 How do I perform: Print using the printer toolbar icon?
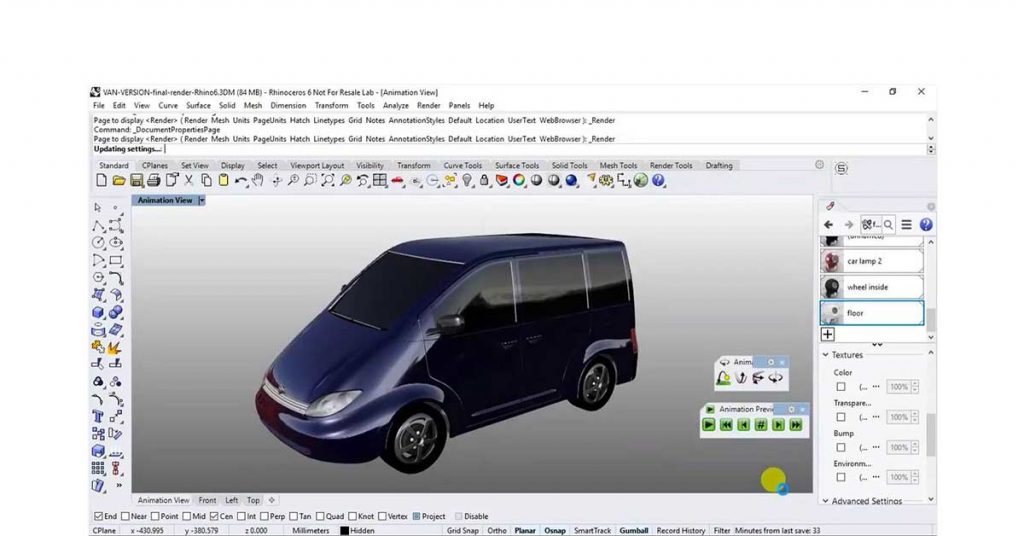[153, 180]
